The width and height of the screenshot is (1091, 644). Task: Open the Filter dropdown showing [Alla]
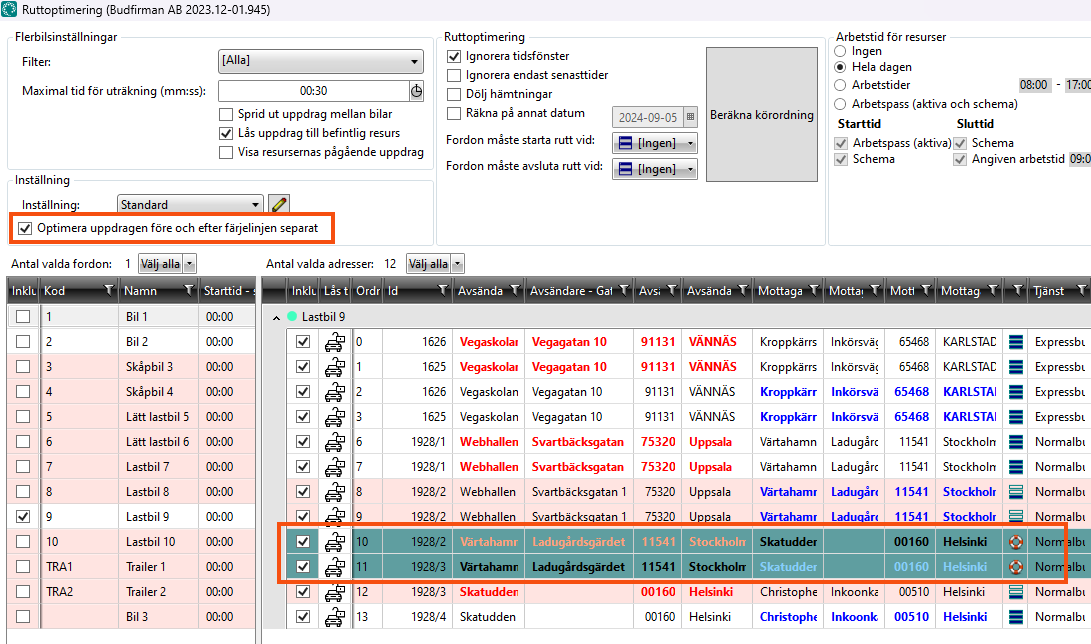point(320,61)
